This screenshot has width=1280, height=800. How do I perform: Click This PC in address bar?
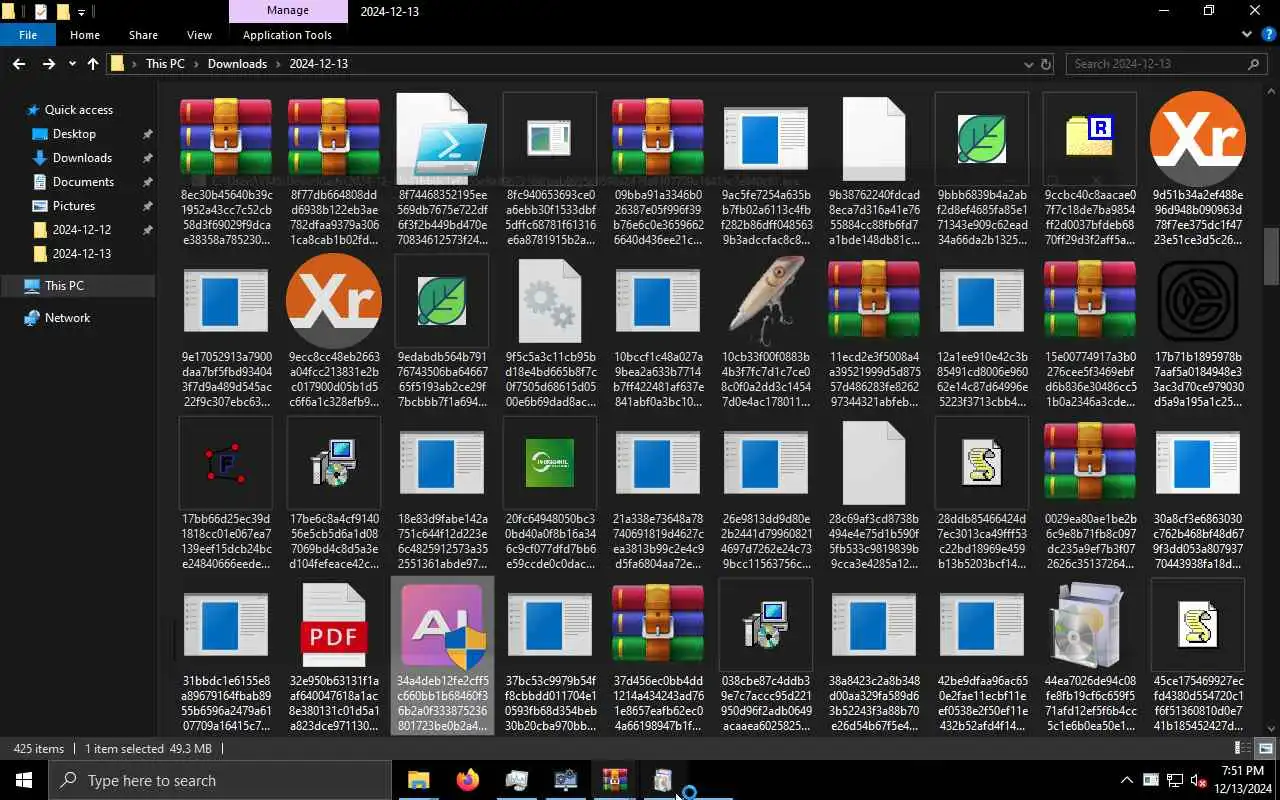tap(165, 64)
